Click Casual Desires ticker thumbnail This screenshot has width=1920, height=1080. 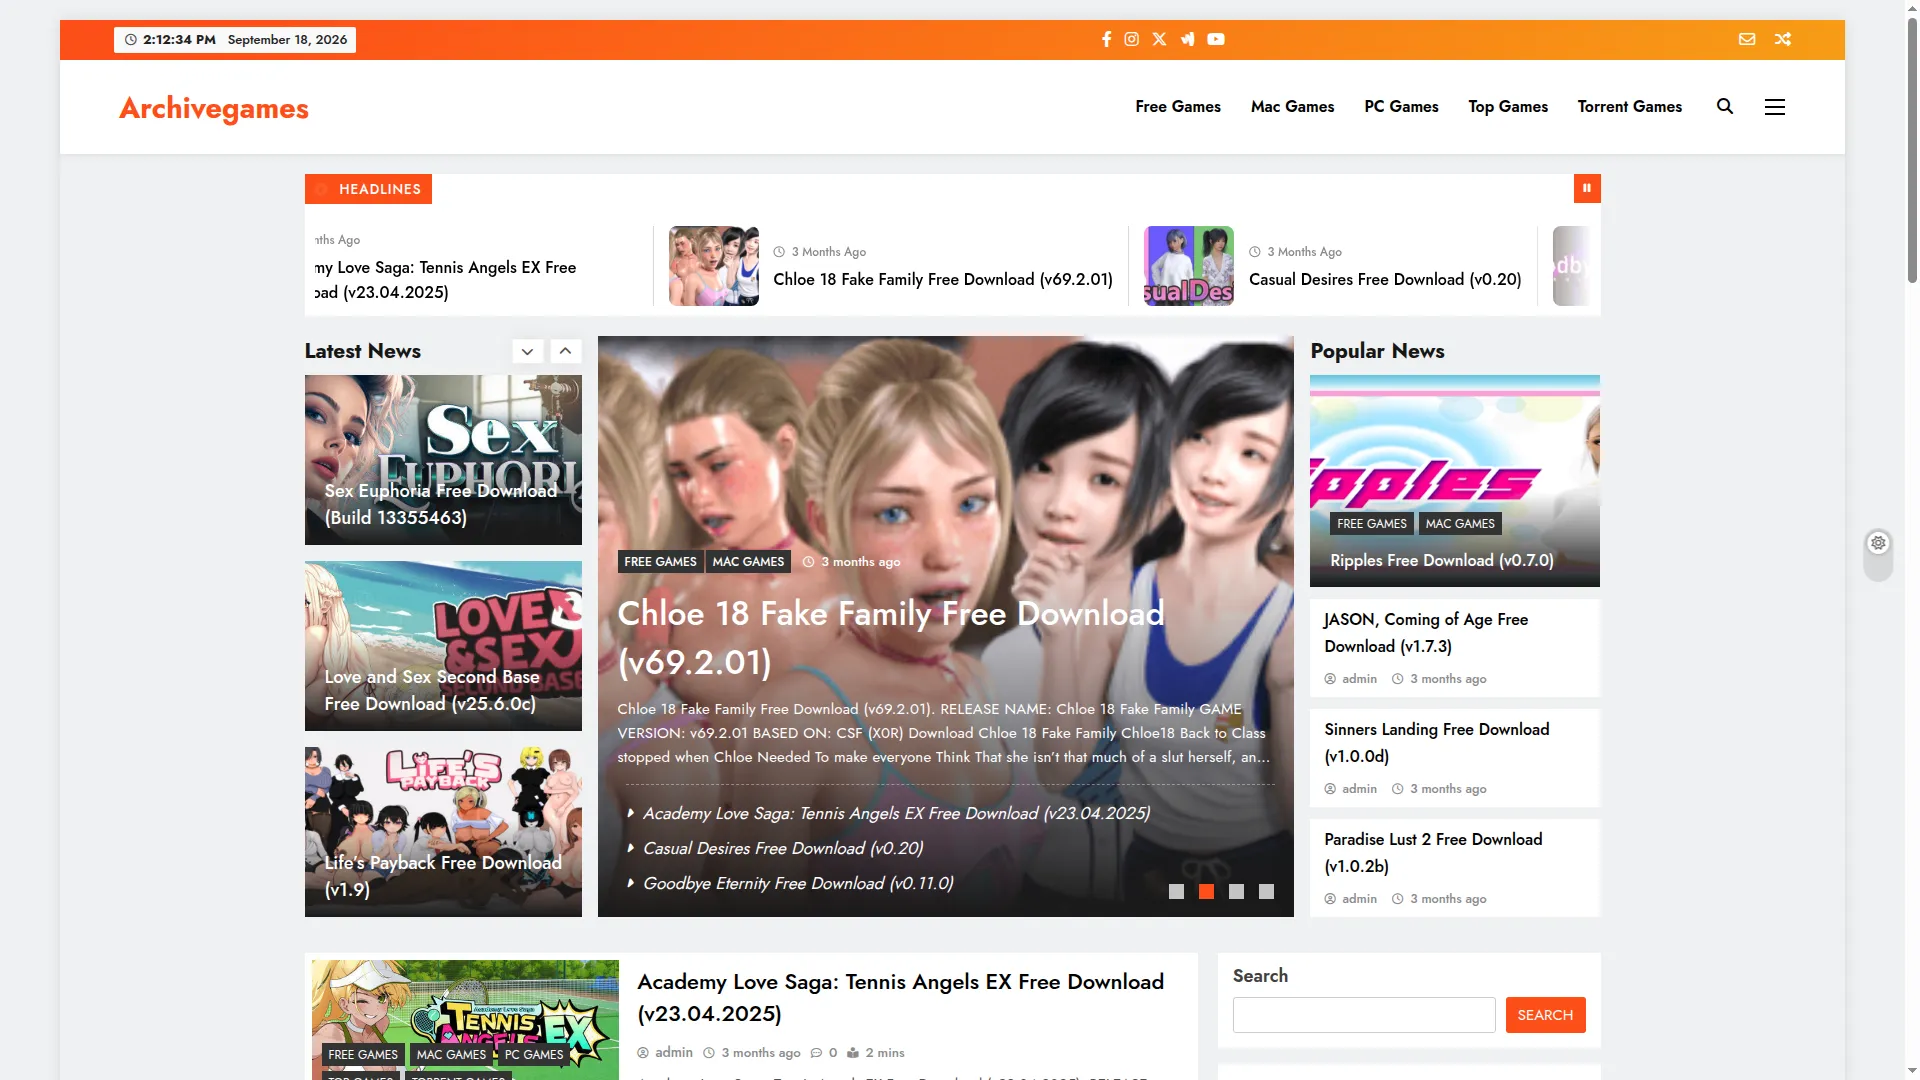(1189, 266)
